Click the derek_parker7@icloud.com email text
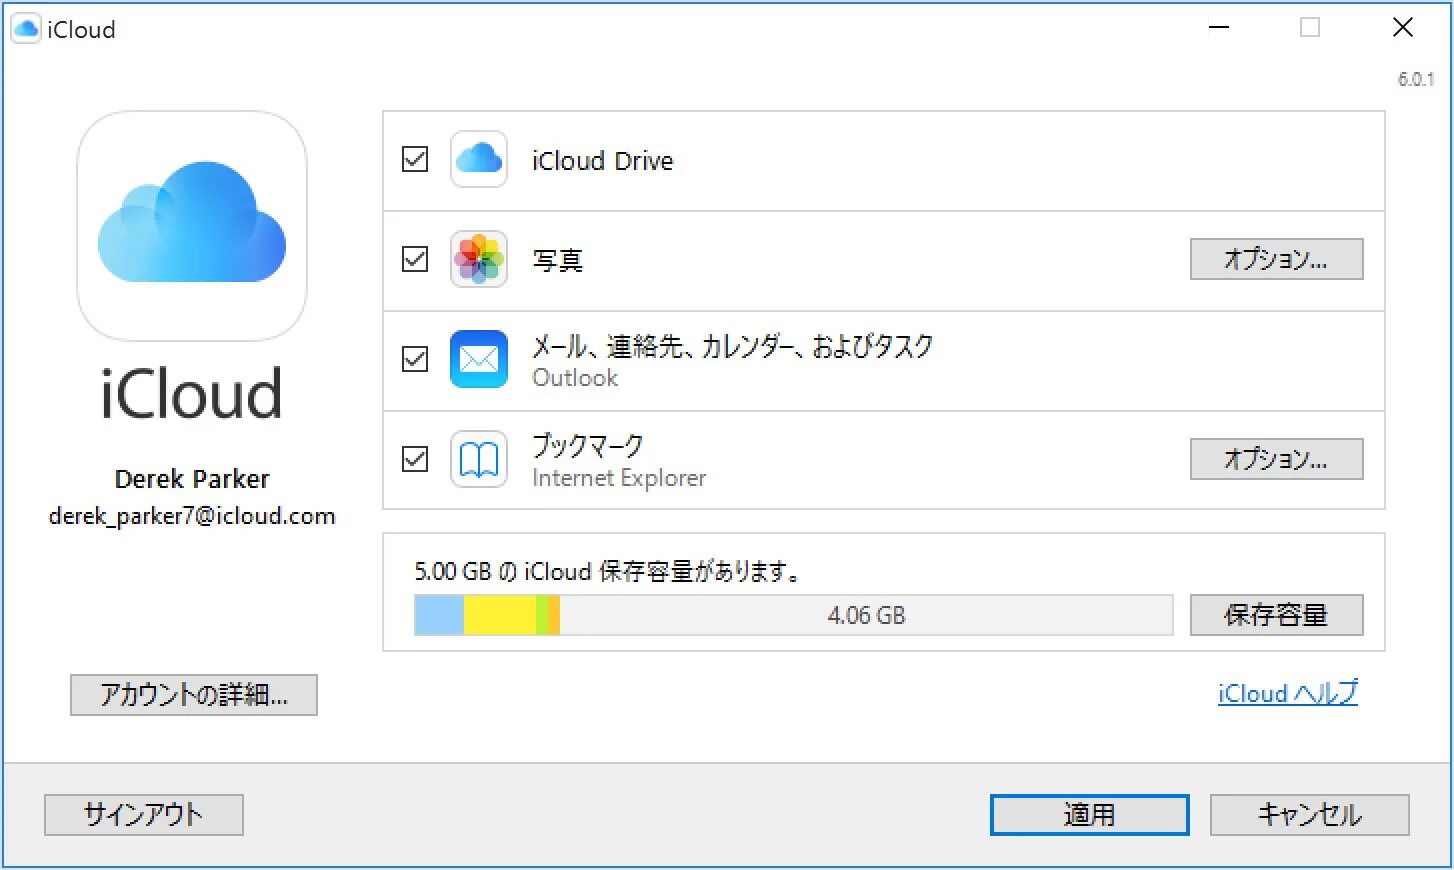The width and height of the screenshot is (1454, 870). [192, 516]
